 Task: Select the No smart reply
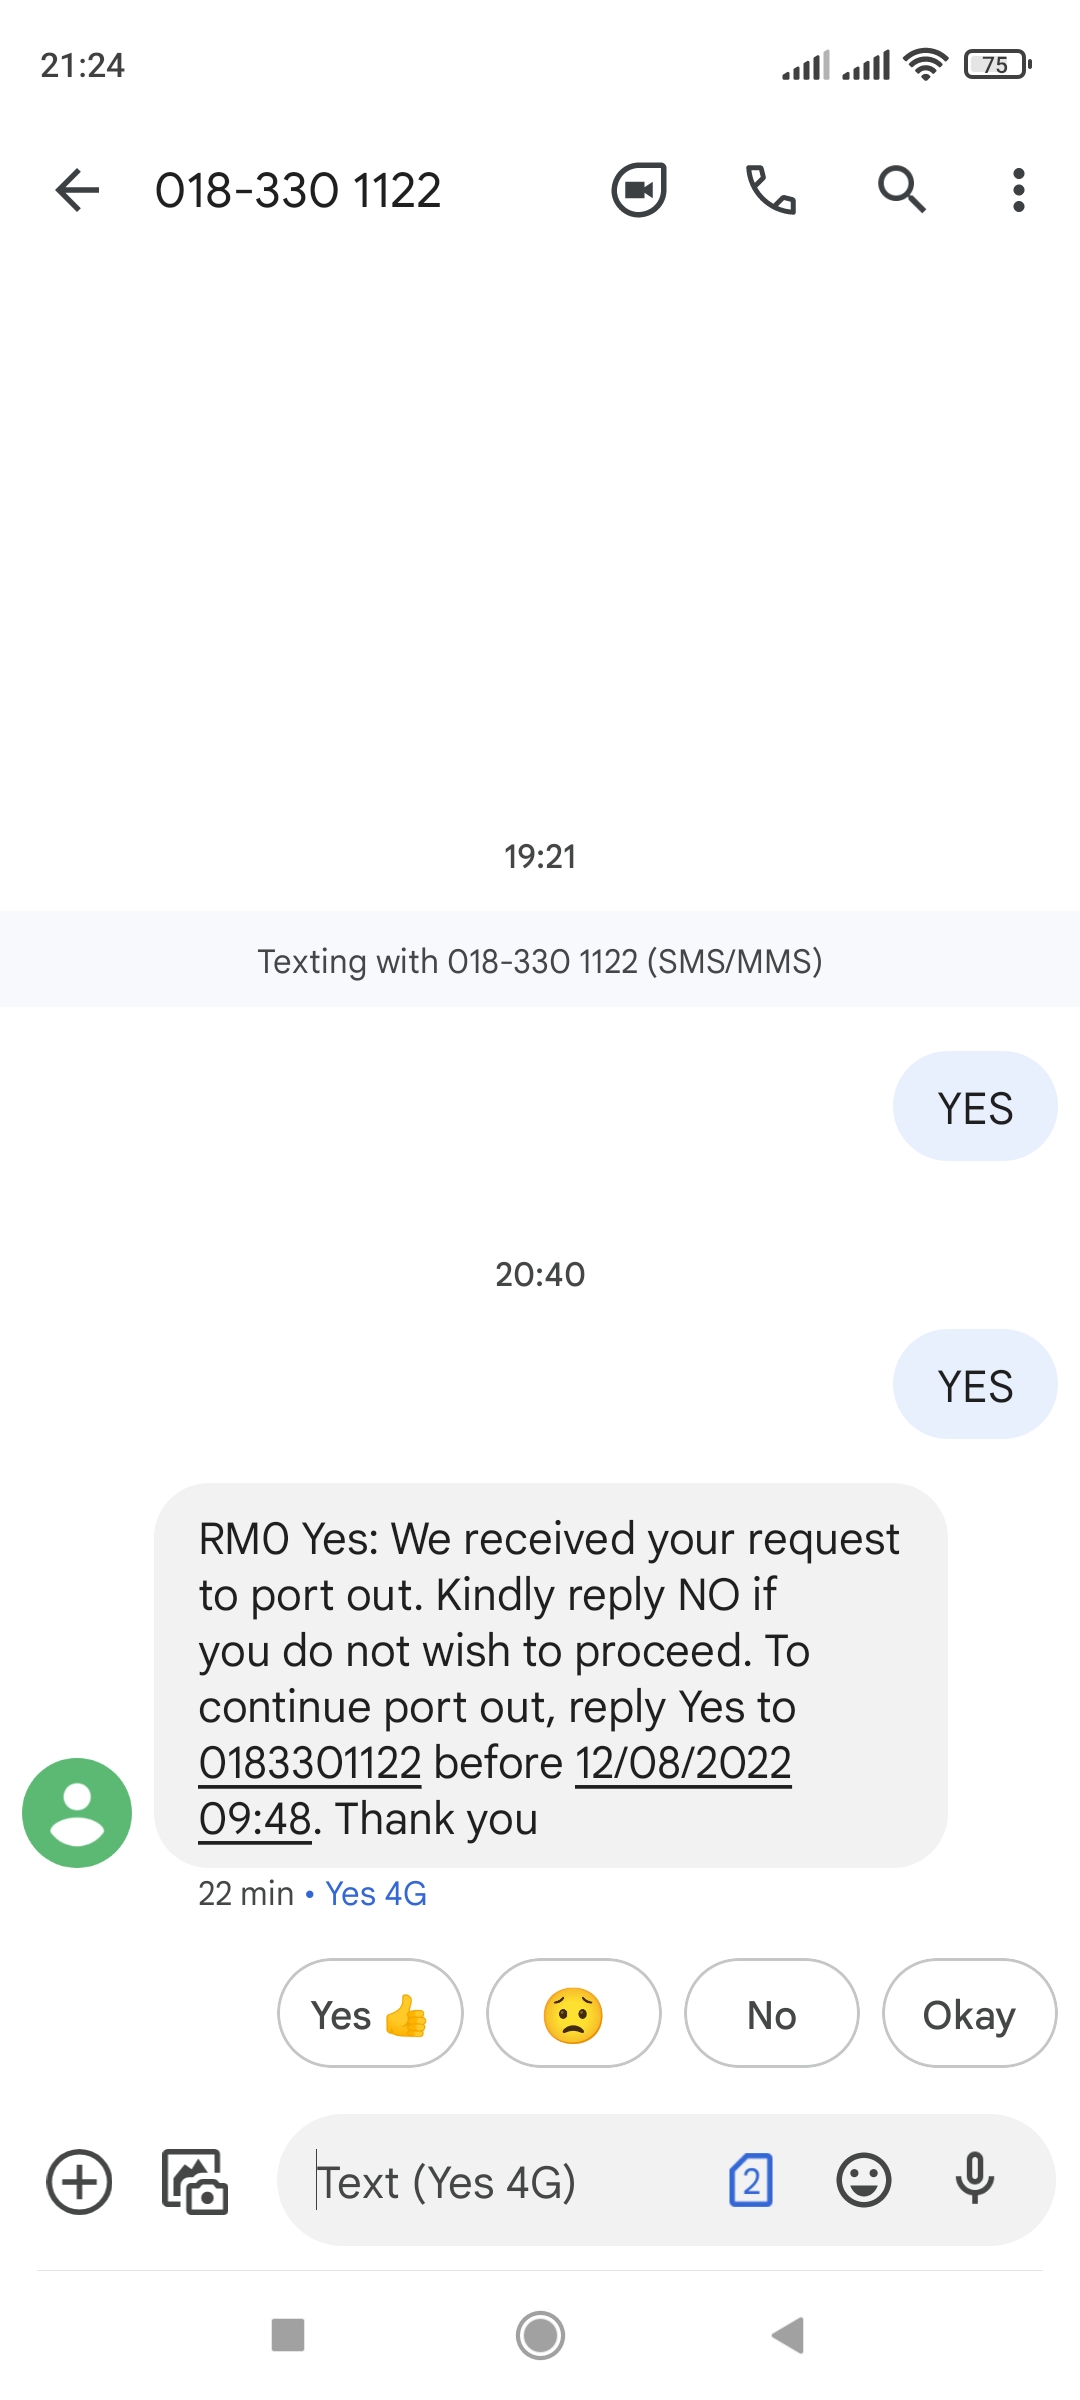771,2014
